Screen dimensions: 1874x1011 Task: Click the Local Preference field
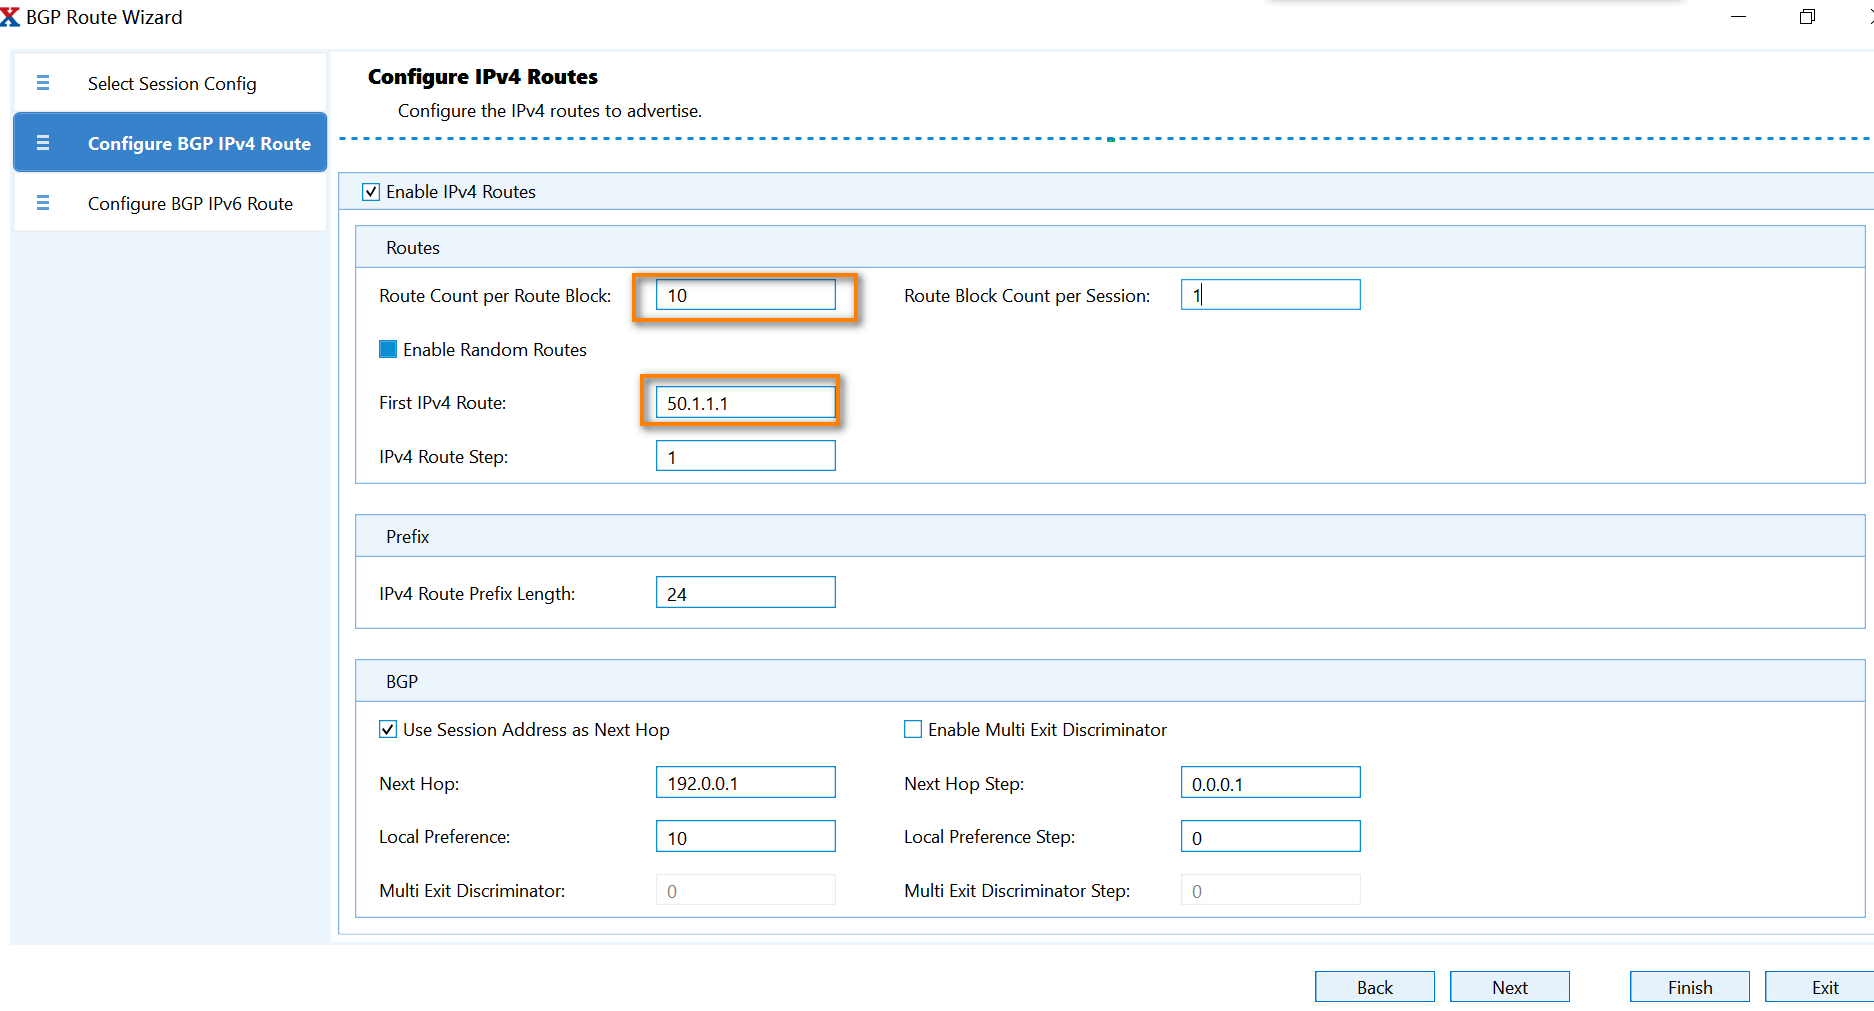tap(745, 837)
